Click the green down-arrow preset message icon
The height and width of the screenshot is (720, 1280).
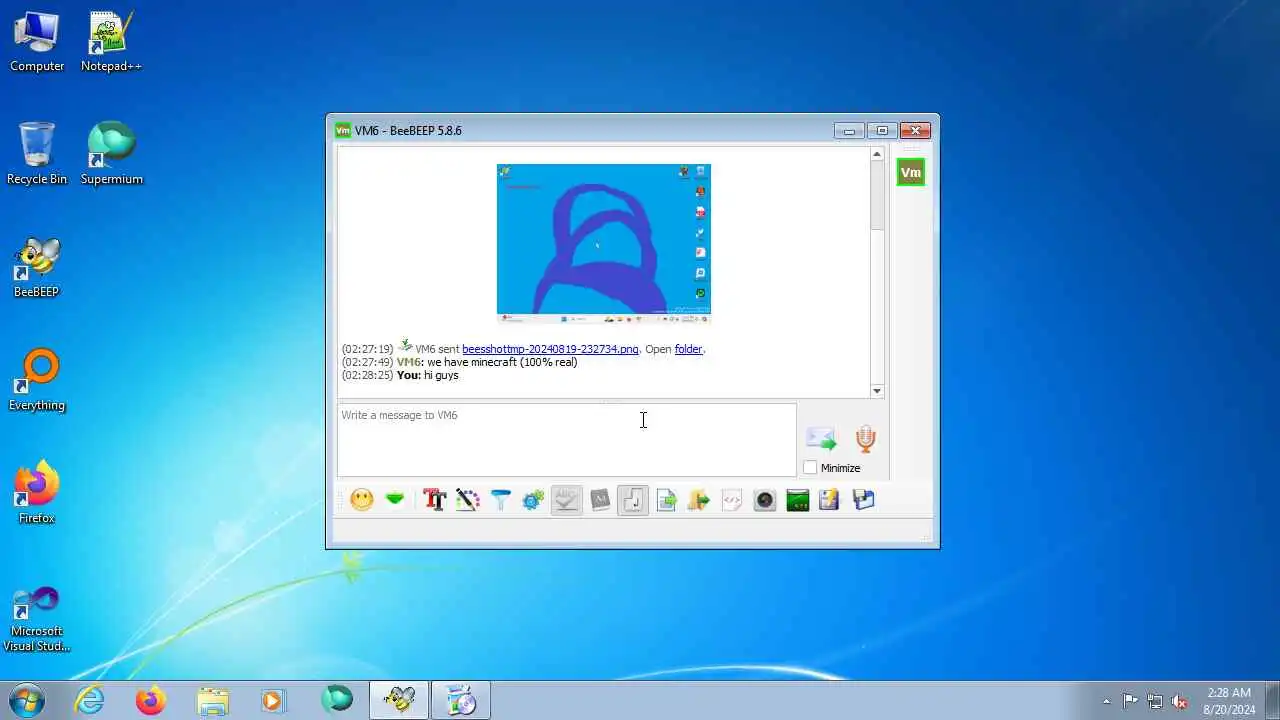click(395, 499)
